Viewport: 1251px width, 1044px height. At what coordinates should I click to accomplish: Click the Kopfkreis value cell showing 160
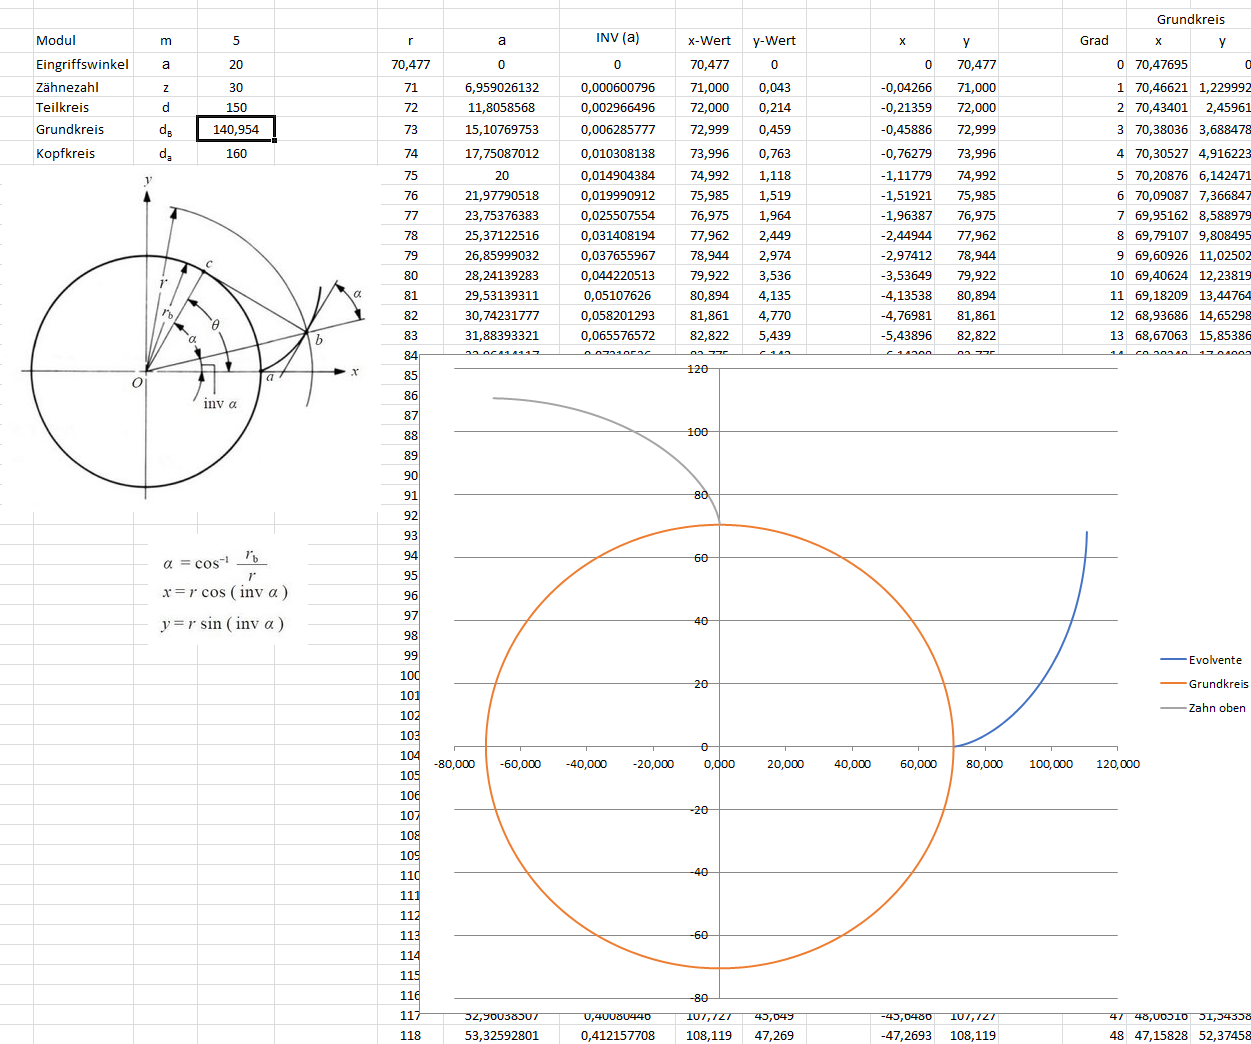tap(235, 154)
